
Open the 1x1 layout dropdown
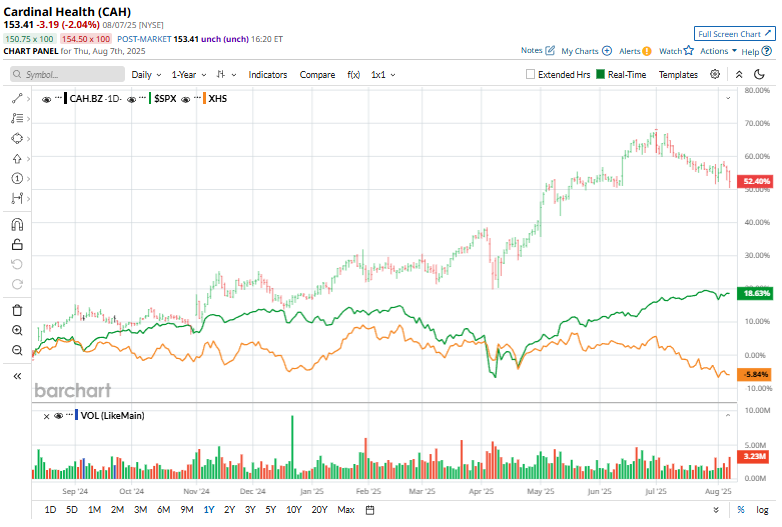pos(383,74)
